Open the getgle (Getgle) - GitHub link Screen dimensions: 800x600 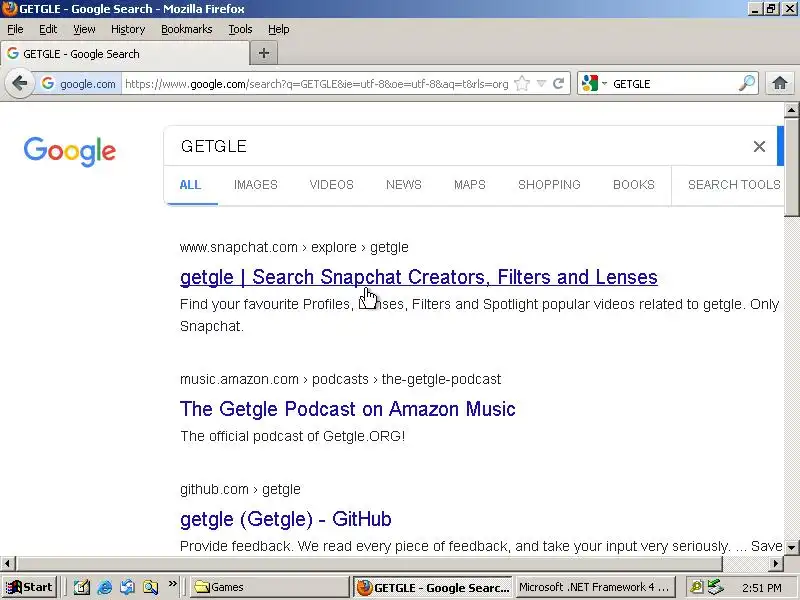(286, 519)
